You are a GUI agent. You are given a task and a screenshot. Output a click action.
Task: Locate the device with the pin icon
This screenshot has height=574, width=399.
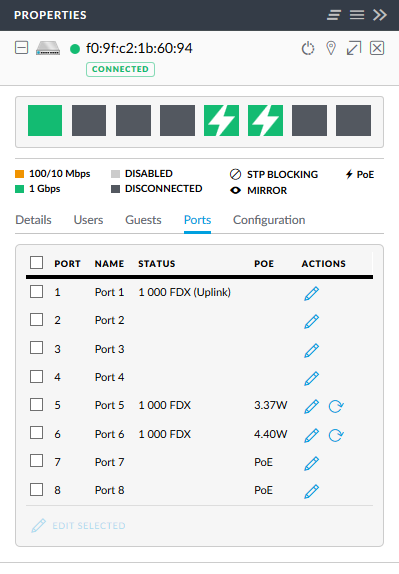click(331, 48)
